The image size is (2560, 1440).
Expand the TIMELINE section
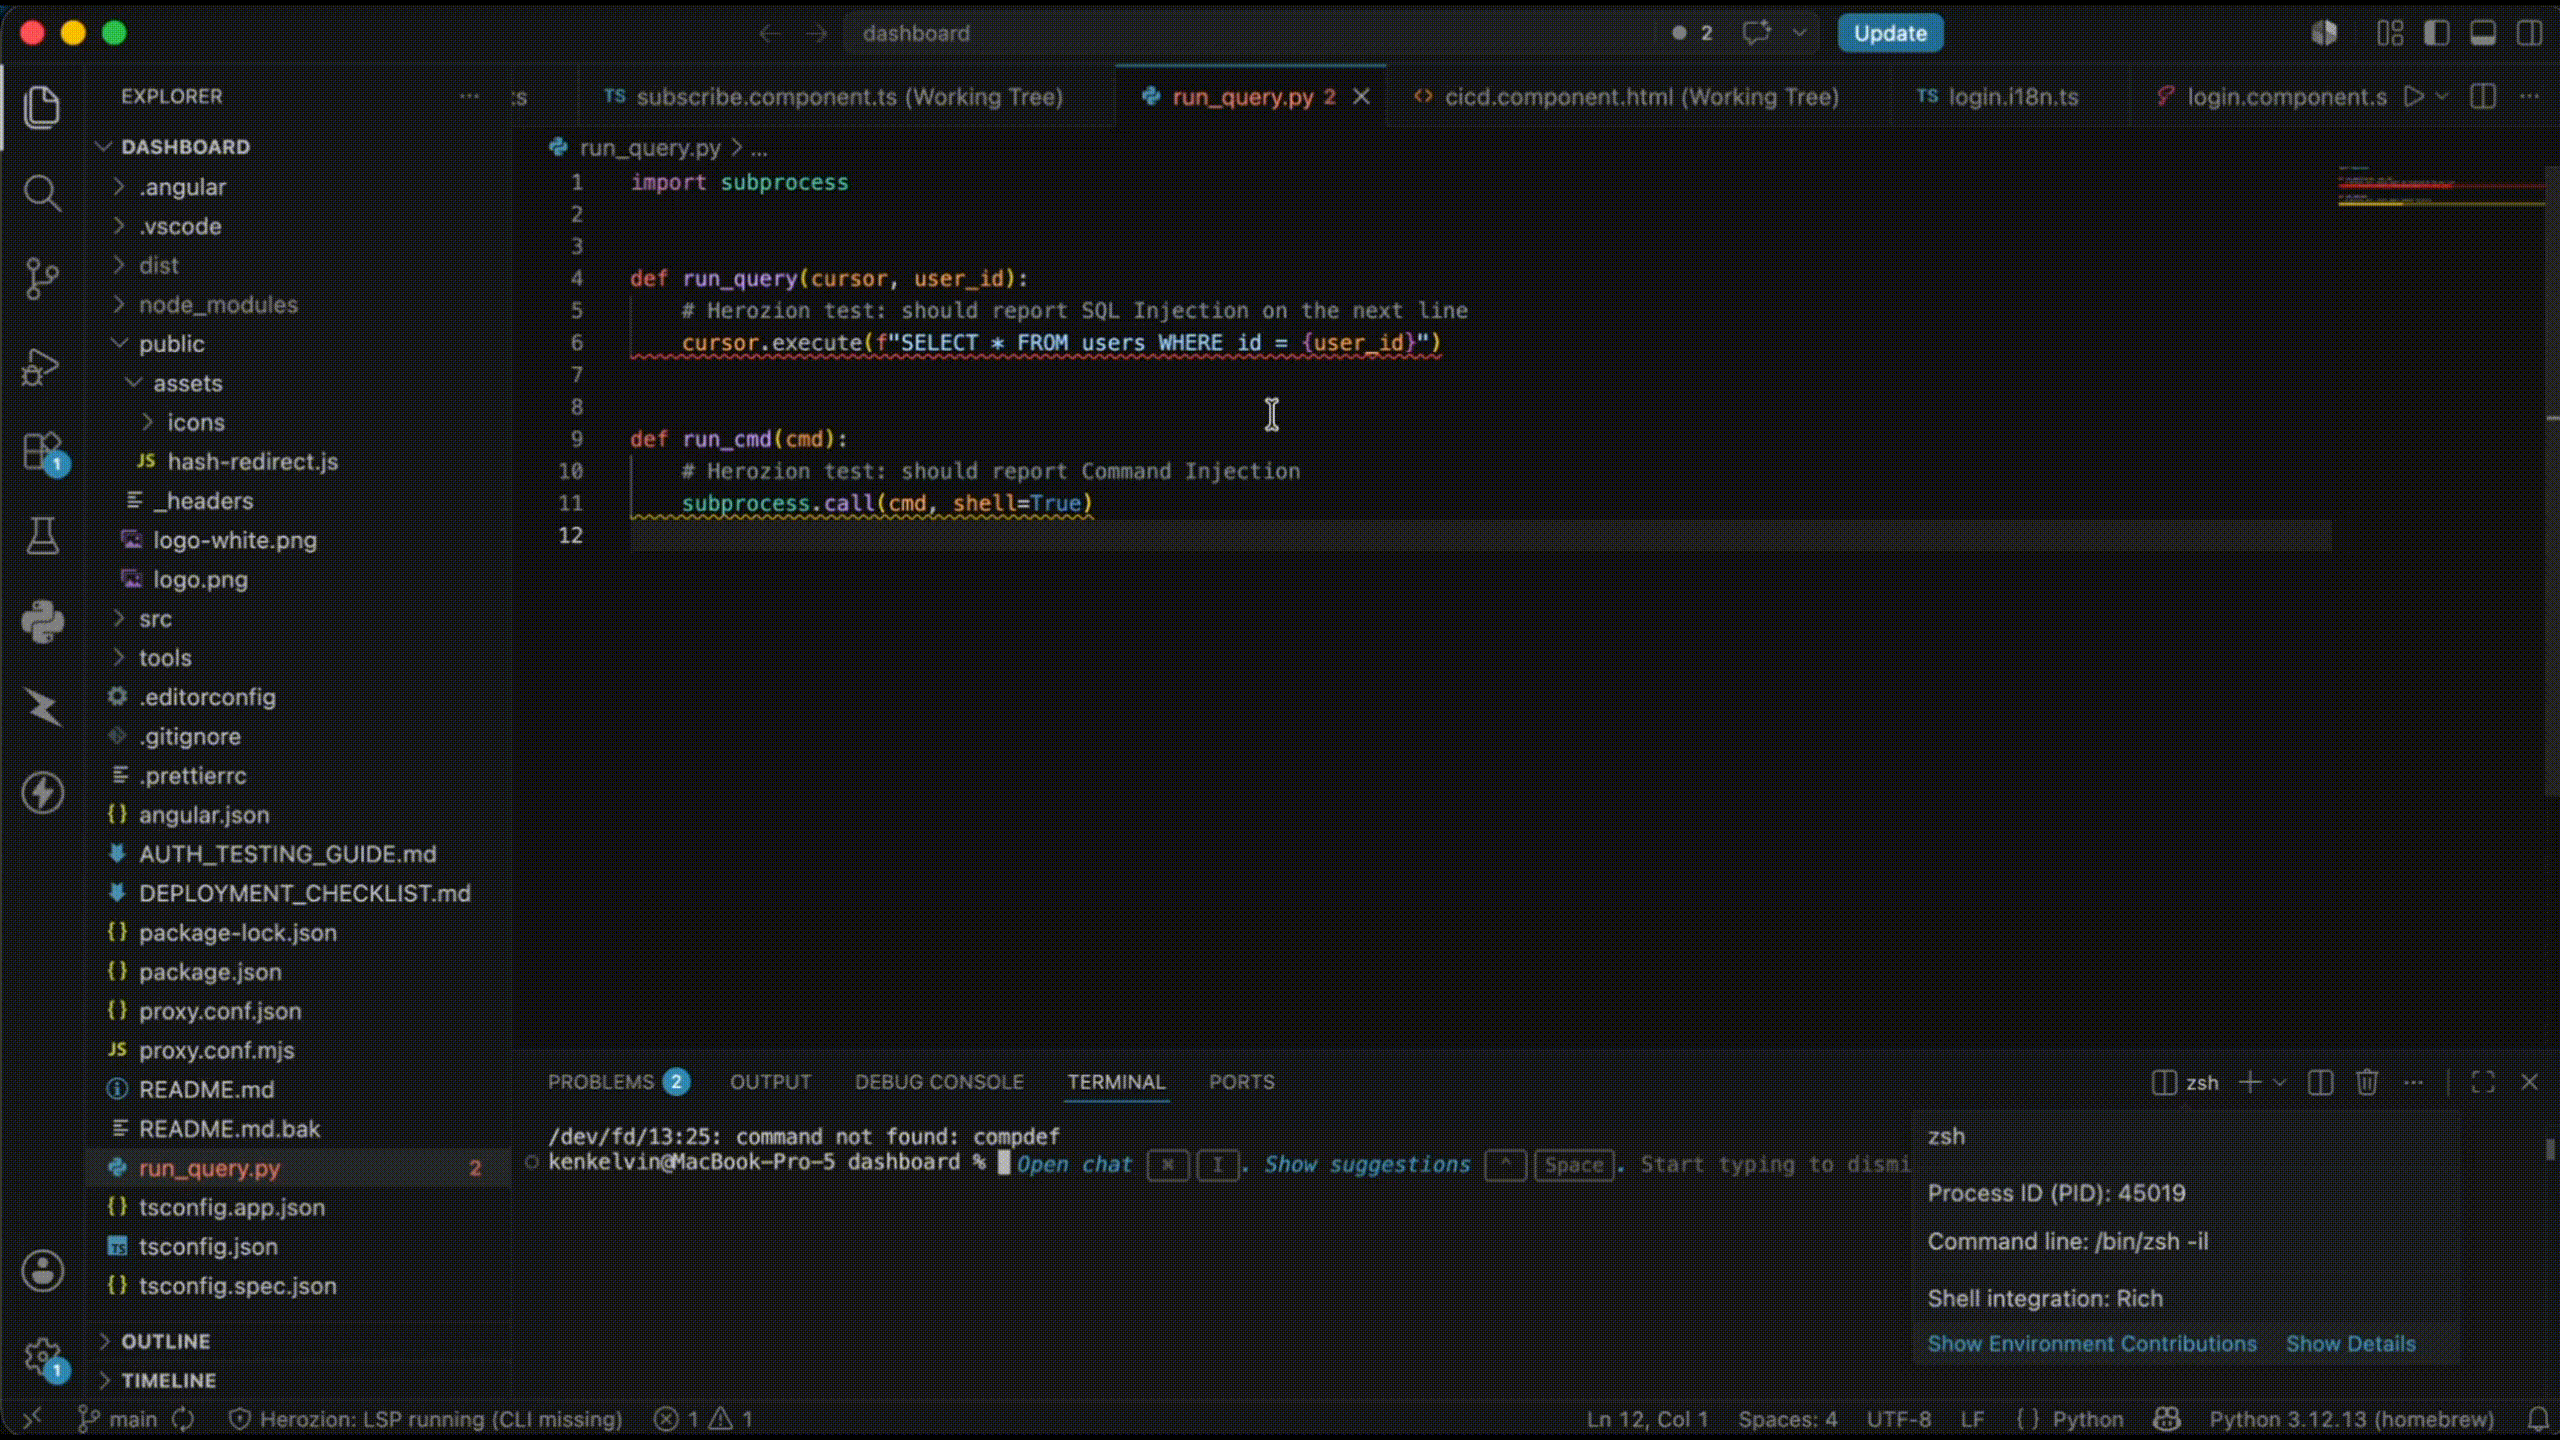coord(168,1380)
